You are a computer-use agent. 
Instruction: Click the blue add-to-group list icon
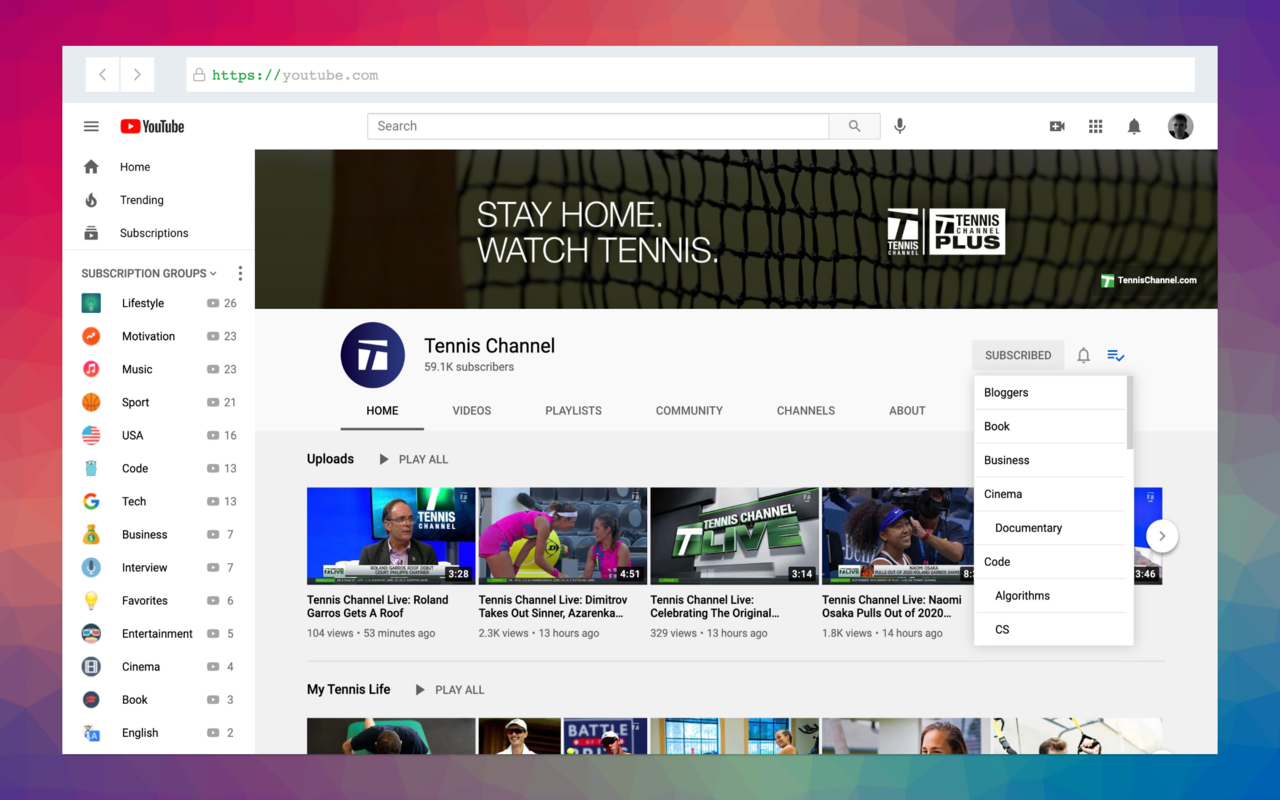tap(1116, 355)
